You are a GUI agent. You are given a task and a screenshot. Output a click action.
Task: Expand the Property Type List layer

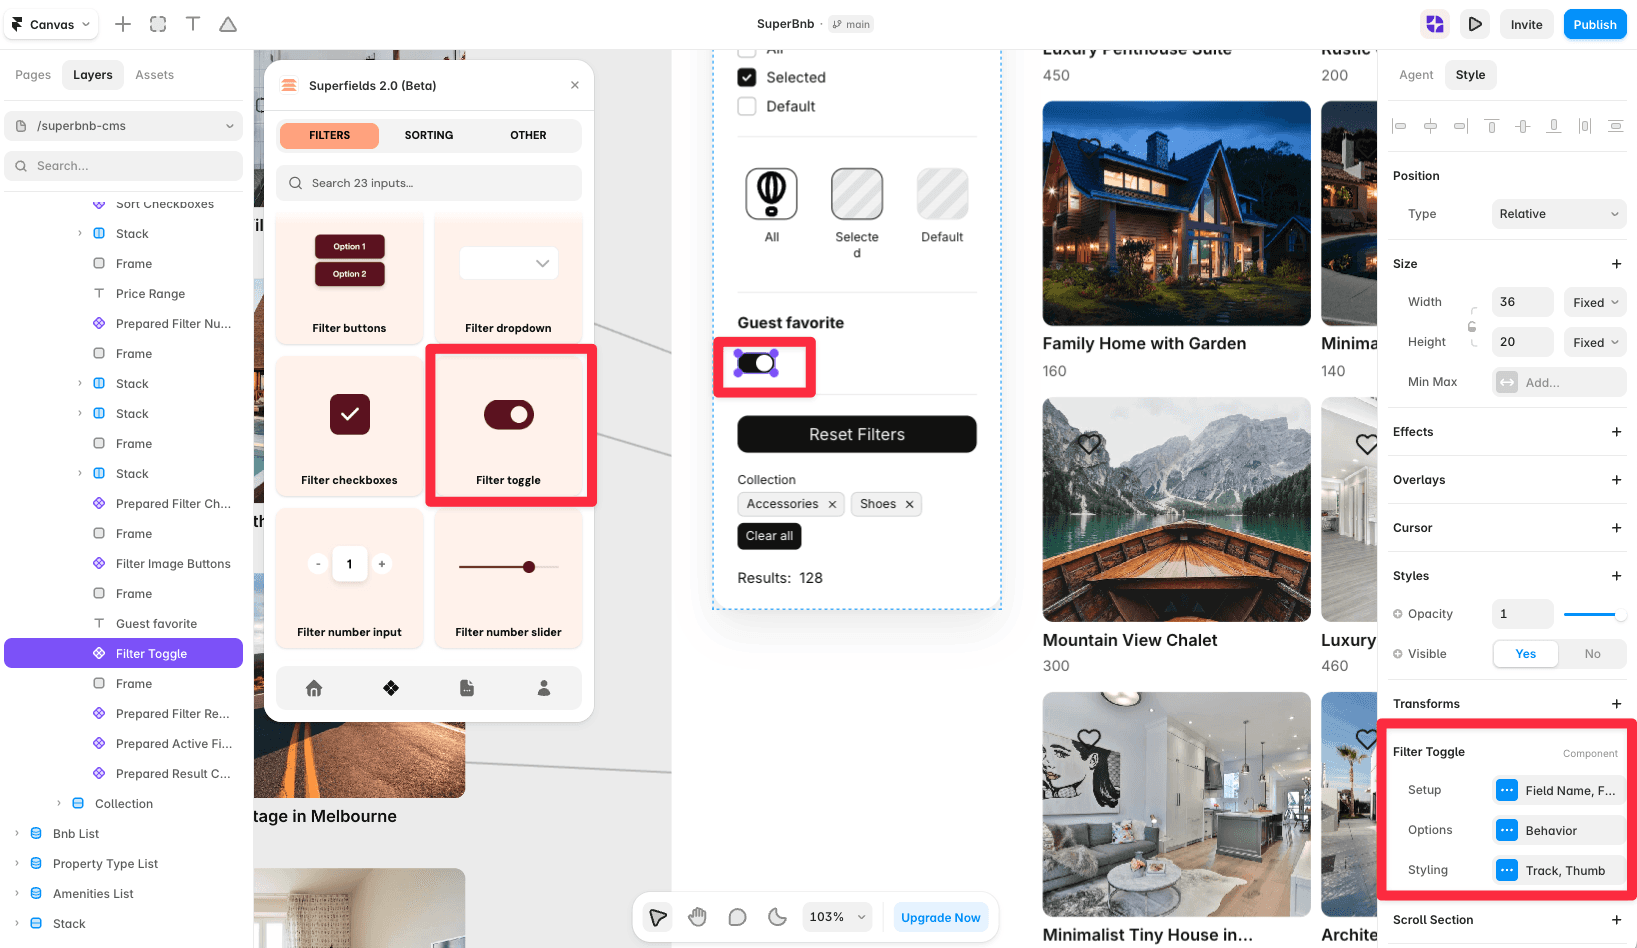[x=17, y=864]
